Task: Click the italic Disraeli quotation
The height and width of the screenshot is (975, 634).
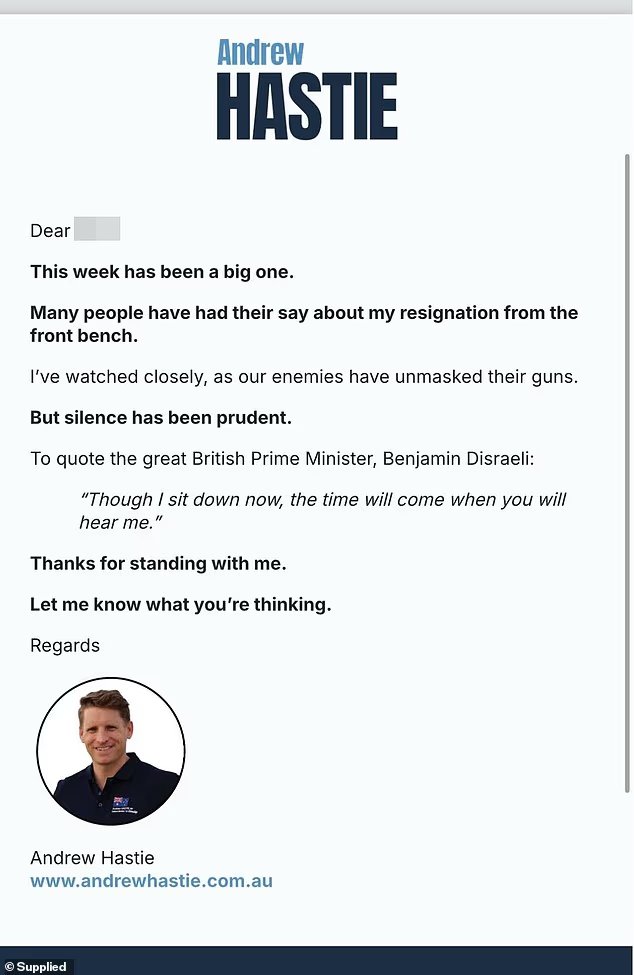Action: 322,510
